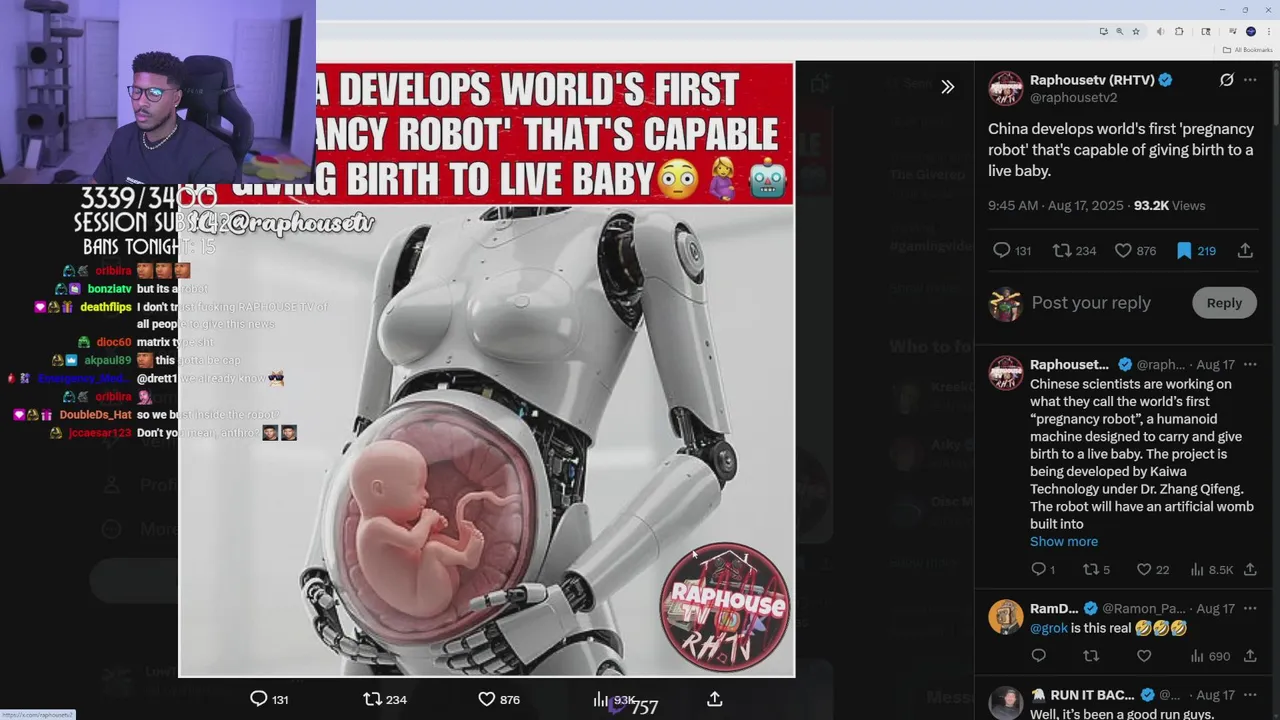
Task: Repost RamD's 'is this real' post
Action: pos(1091,656)
